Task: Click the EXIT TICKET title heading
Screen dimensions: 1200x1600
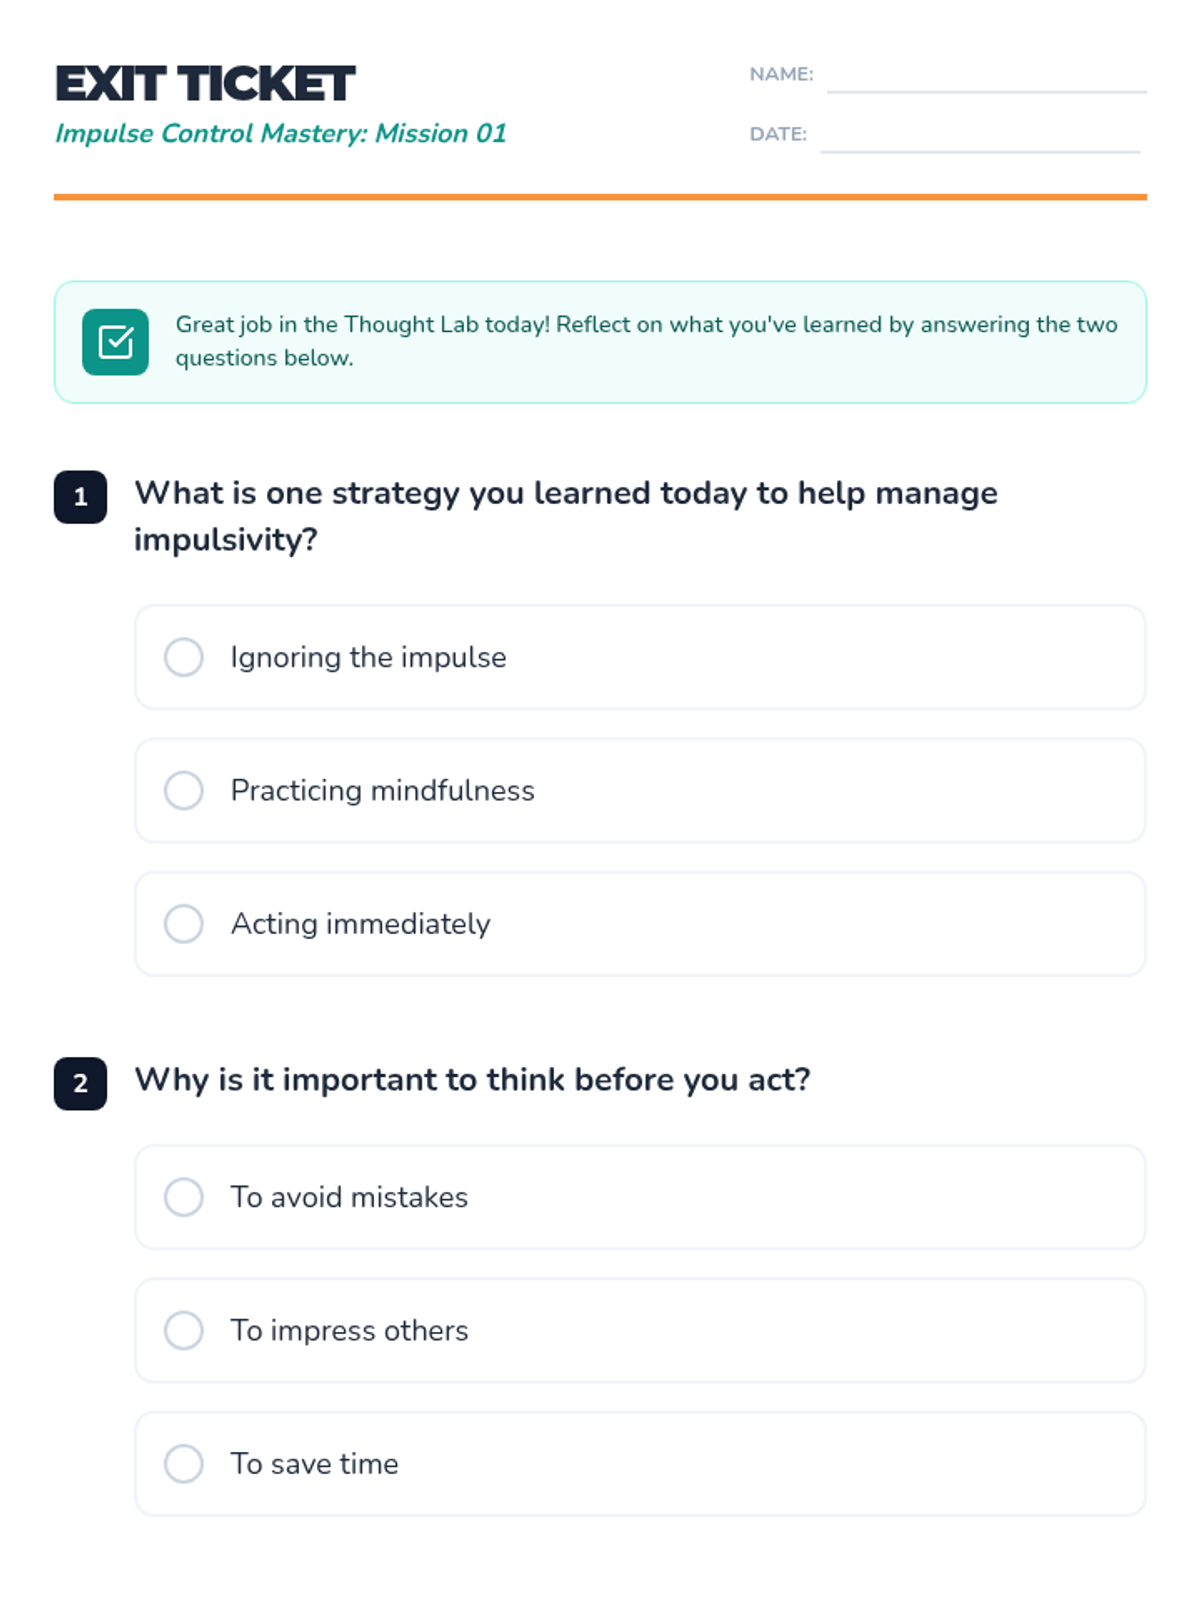Action: [205, 84]
